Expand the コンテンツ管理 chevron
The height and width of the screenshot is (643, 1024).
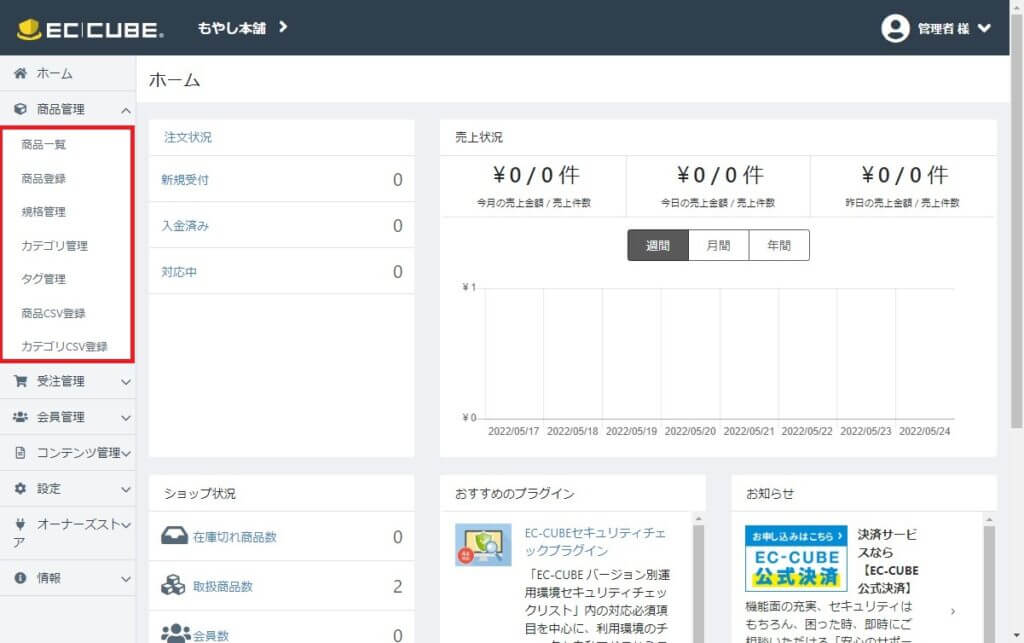[x=126, y=453]
